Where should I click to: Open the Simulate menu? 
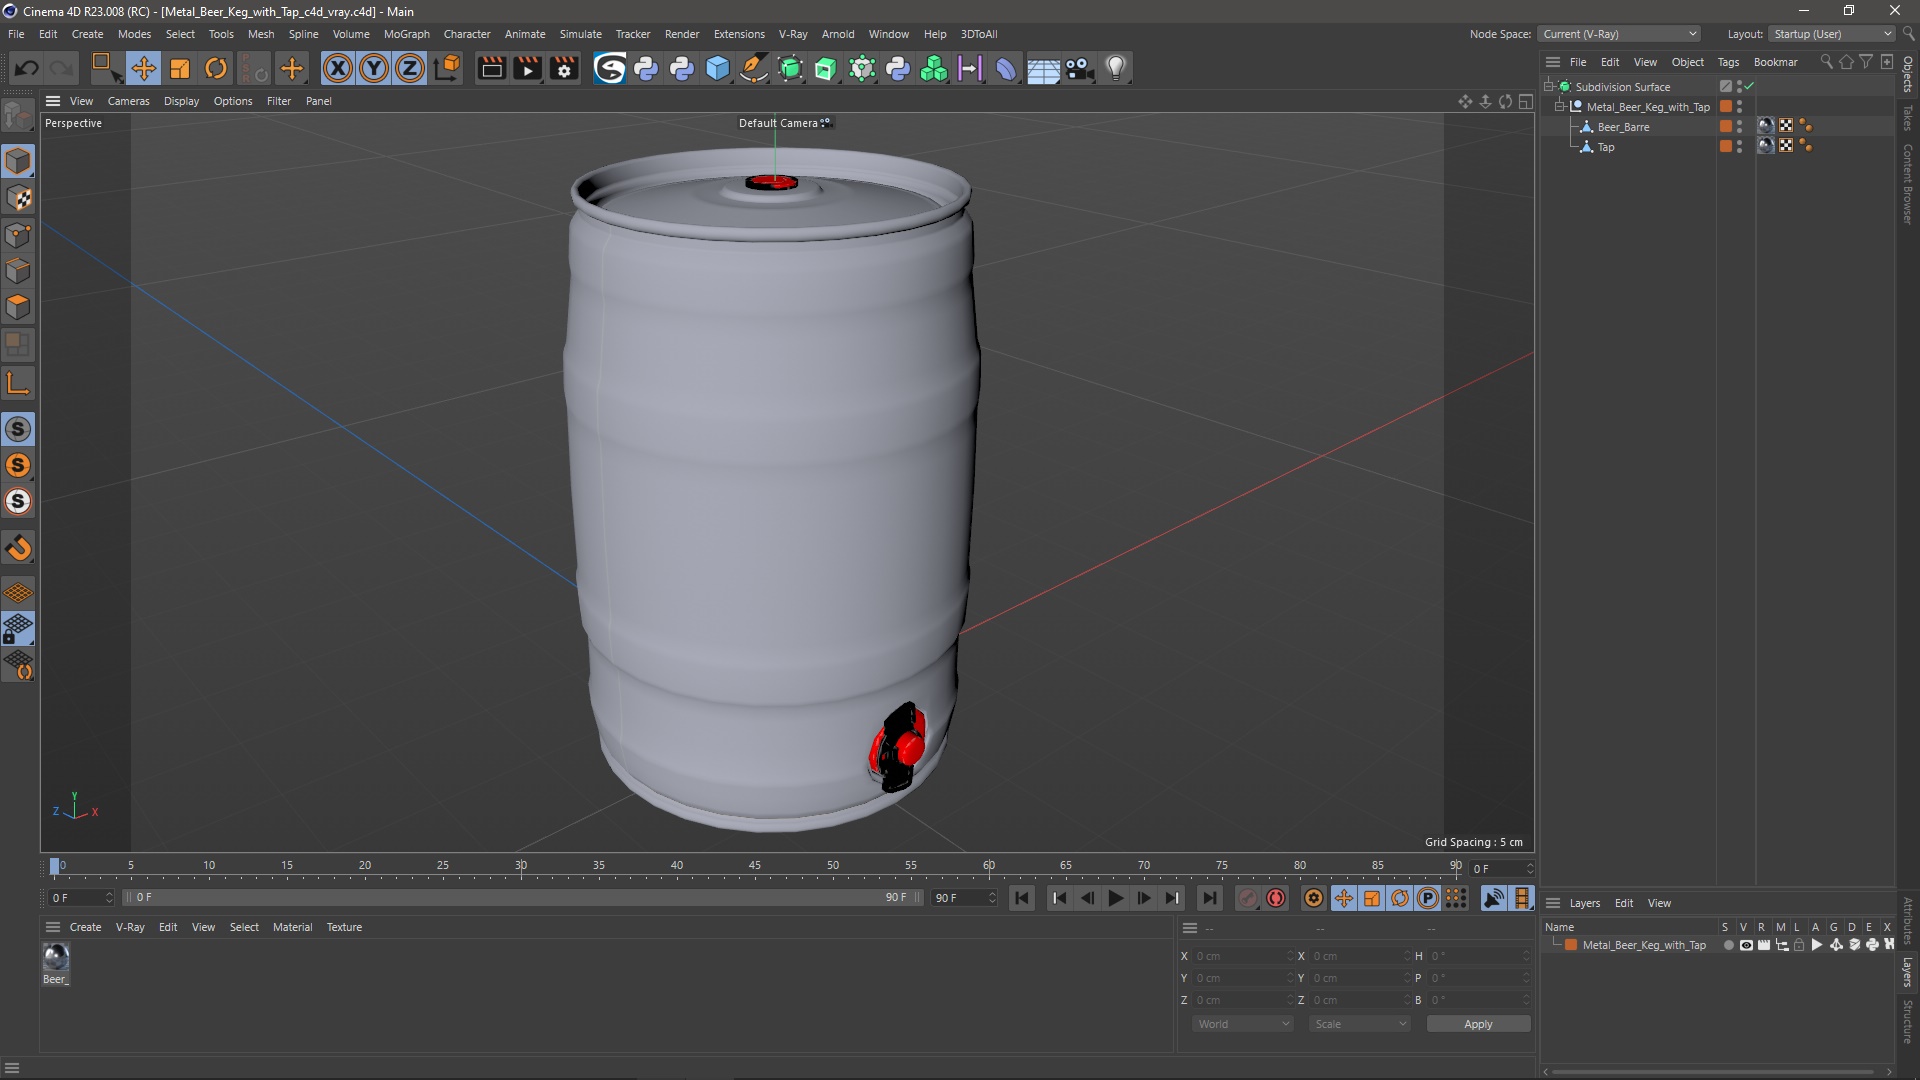click(580, 34)
